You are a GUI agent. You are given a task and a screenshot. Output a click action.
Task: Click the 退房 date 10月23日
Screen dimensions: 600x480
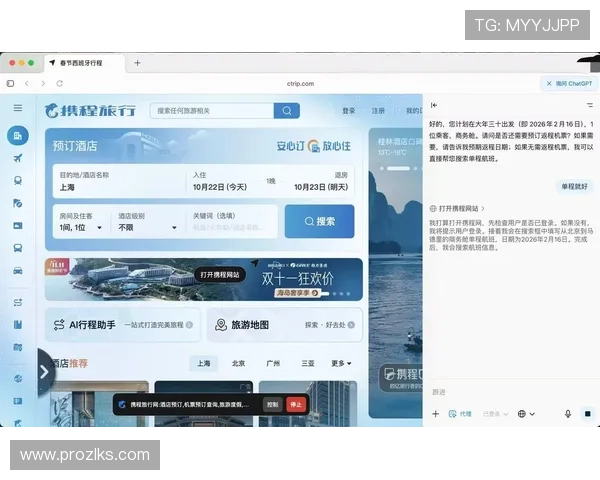321,187
